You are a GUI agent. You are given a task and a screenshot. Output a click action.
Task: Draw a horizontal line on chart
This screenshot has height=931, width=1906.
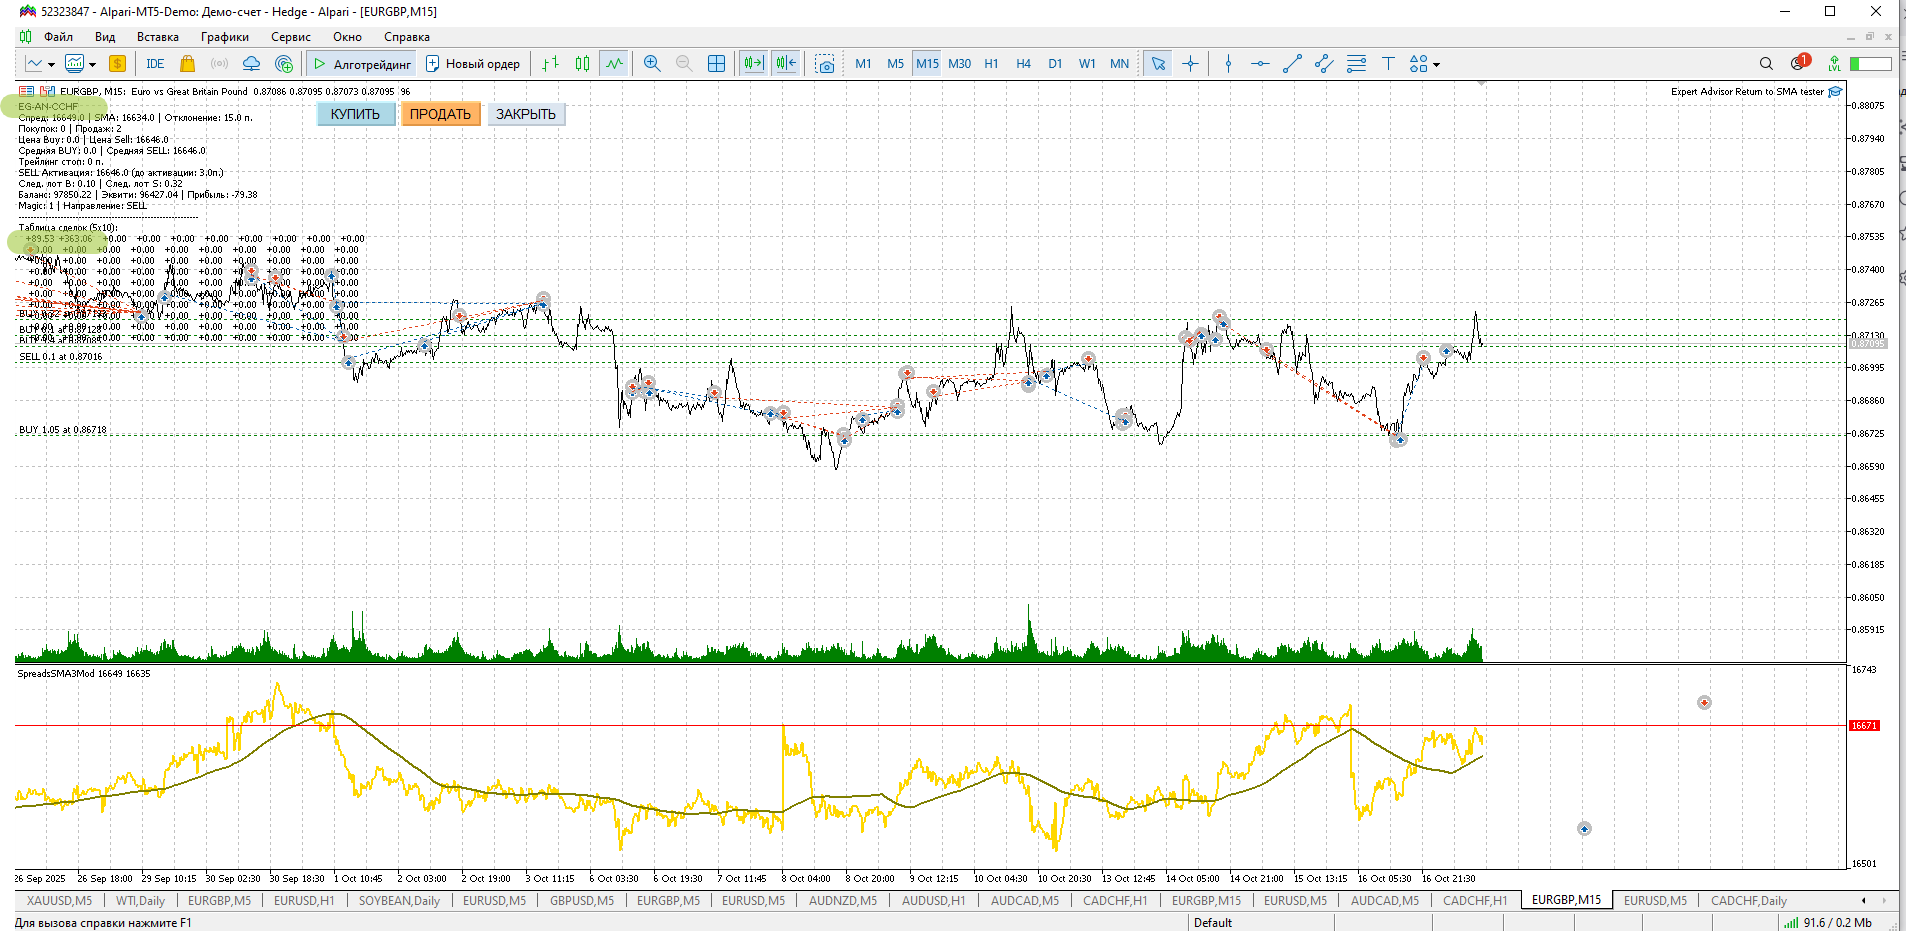[x=1260, y=64]
